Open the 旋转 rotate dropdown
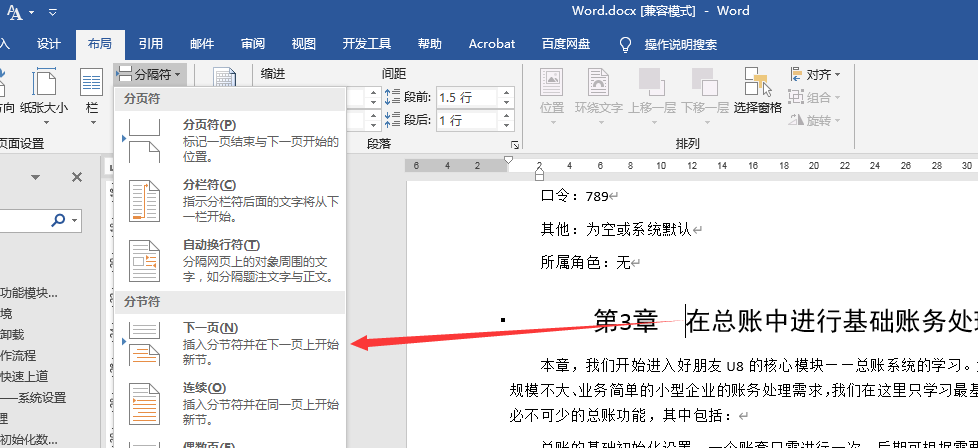Viewport: 978px width, 448px height. [x=815, y=120]
